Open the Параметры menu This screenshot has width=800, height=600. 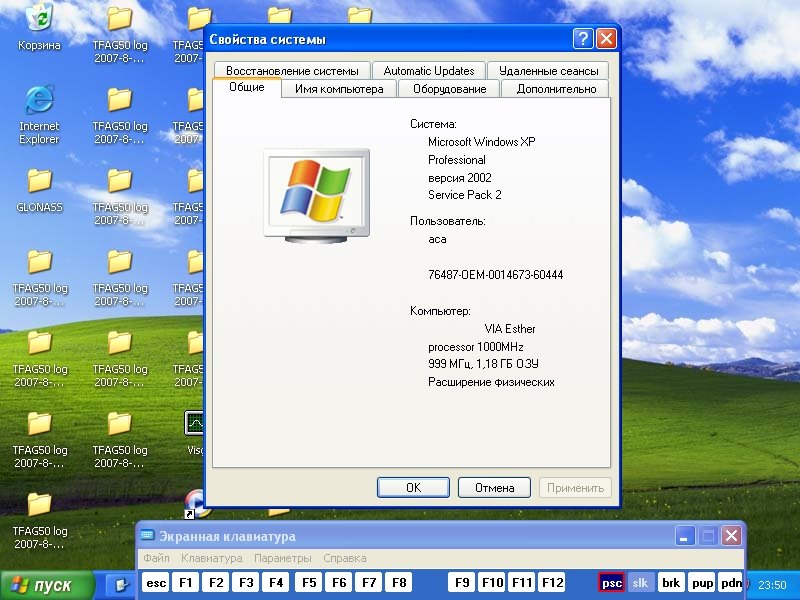(283, 558)
